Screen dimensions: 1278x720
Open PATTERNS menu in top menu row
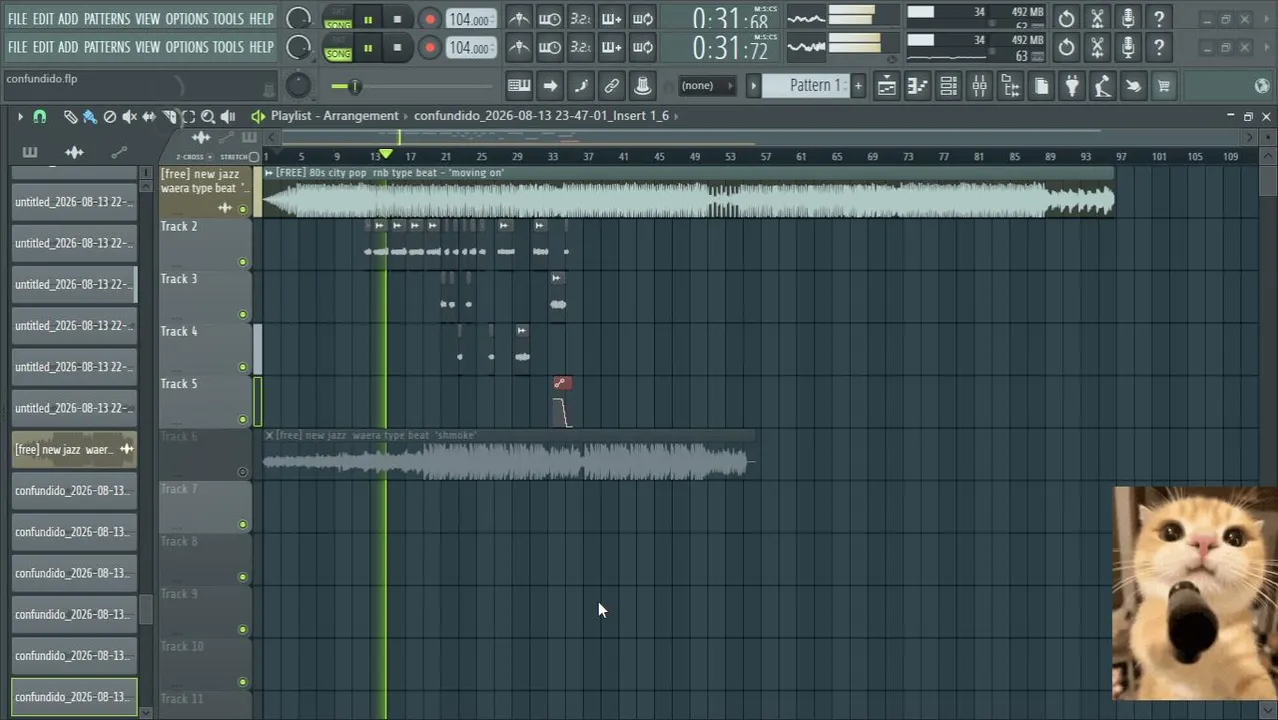pos(107,19)
